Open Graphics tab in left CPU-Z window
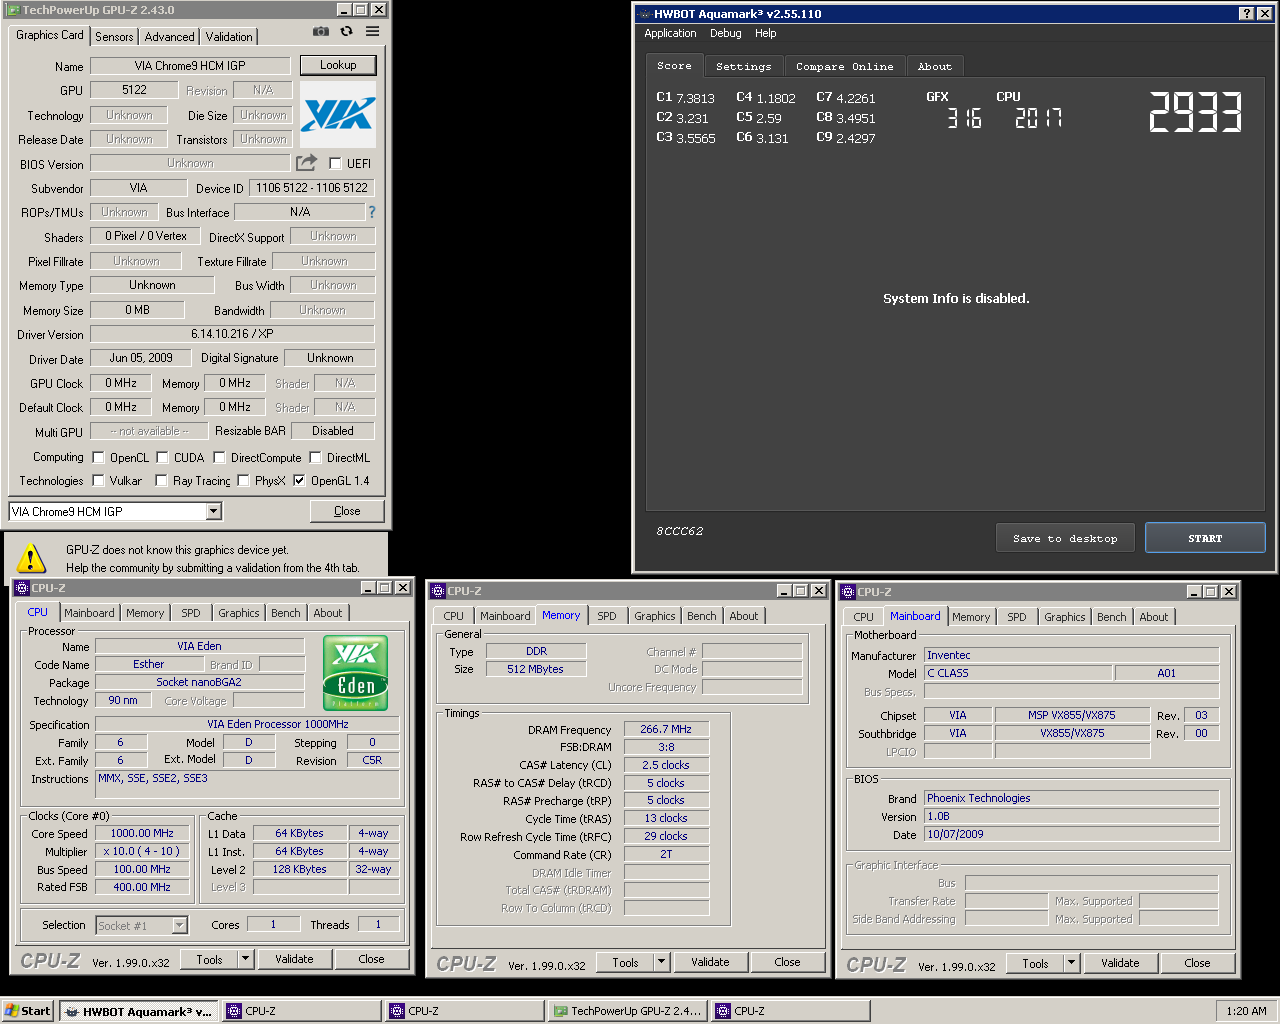 pos(239,613)
